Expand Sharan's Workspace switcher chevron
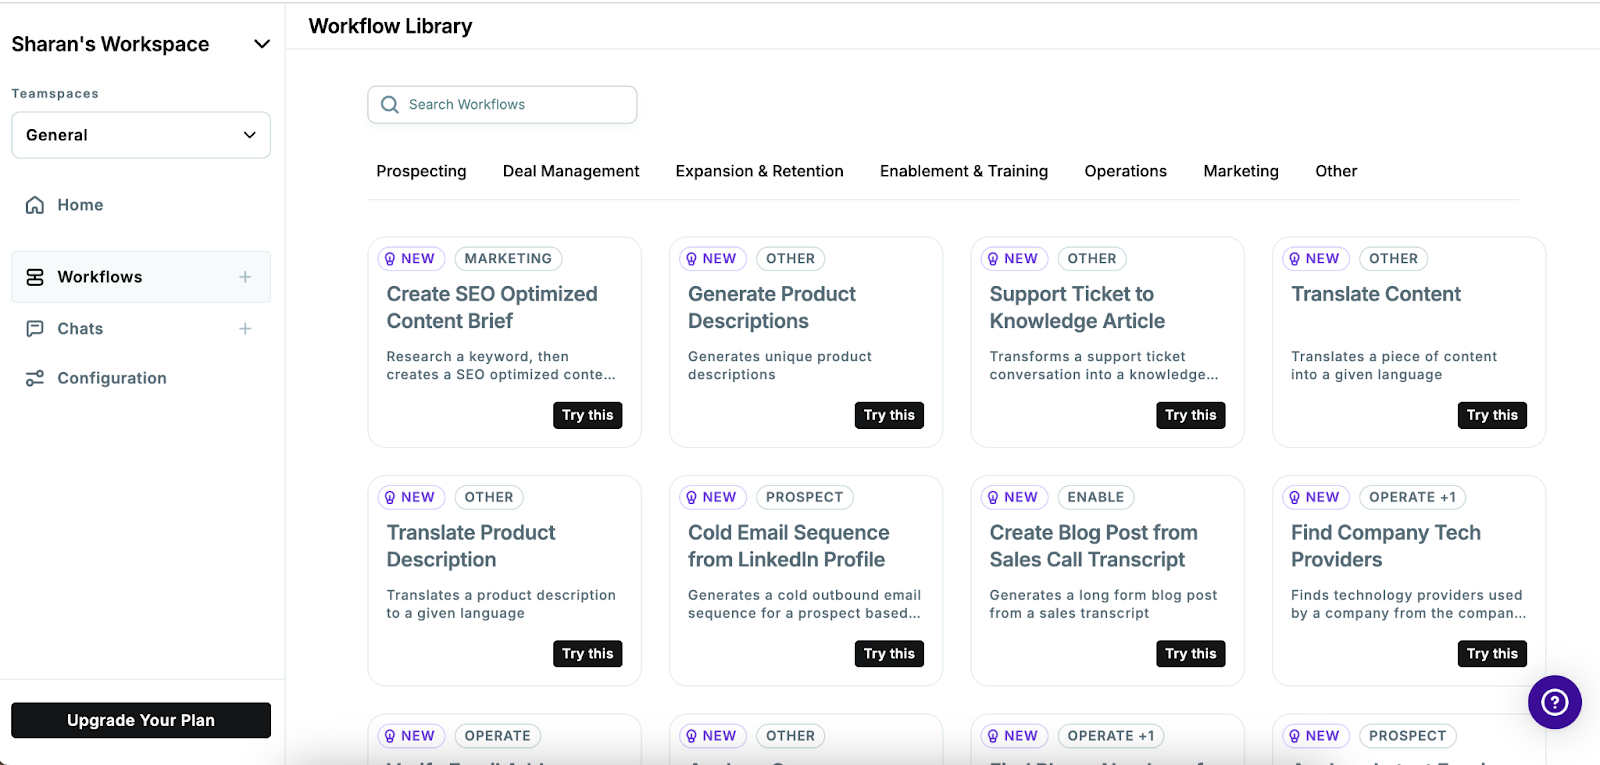 pos(262,44)
